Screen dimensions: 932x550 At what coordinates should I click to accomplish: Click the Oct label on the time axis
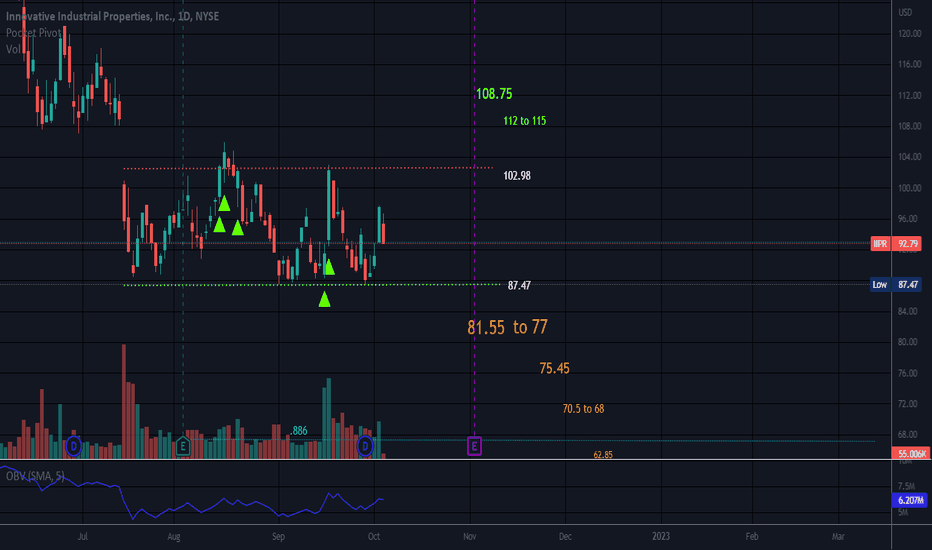coord(374,536)
